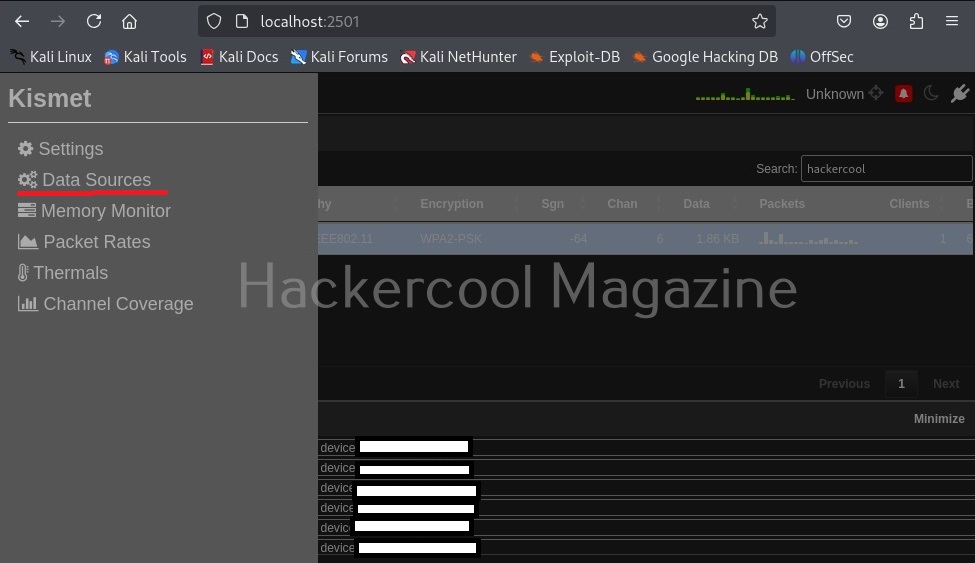
Task: Click the Unknown GPS crosshair icon
Action: [876, 93]
